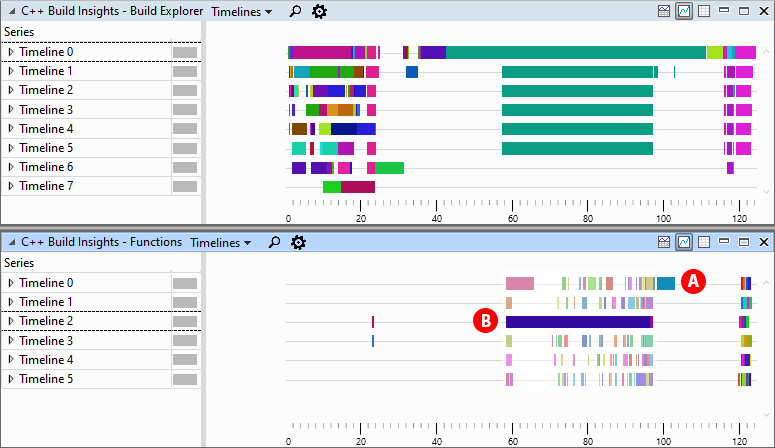Viewport: 775px width, 448px height.
Task: Show chart and table view in Build Explorer
Action: click(664, 11)
